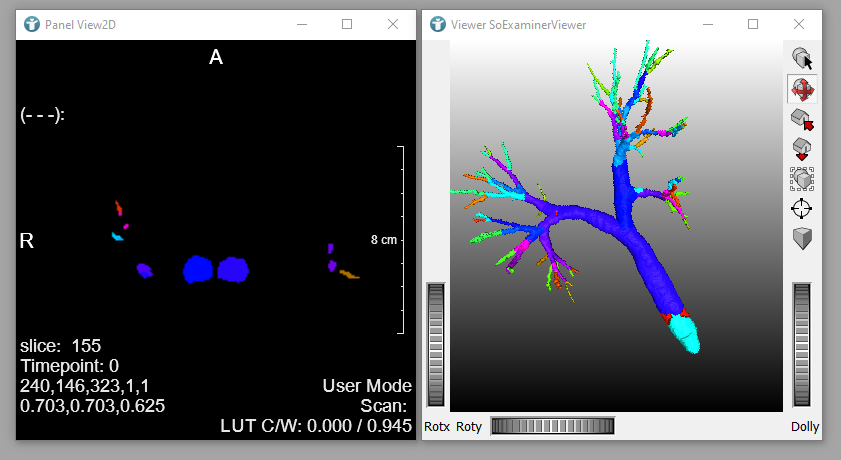Maximize the Panel View2D window
Image resolution: width=841 pixels, height=460 pixels.
click(x=347, y=24)
